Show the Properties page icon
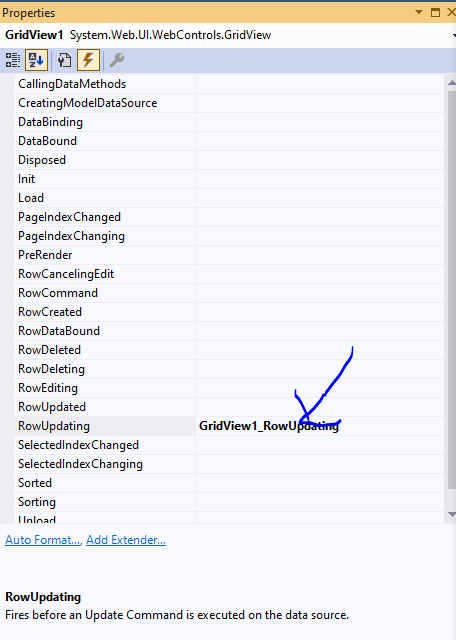The height and width of the screenshot is (640, 456). (64, 60)
